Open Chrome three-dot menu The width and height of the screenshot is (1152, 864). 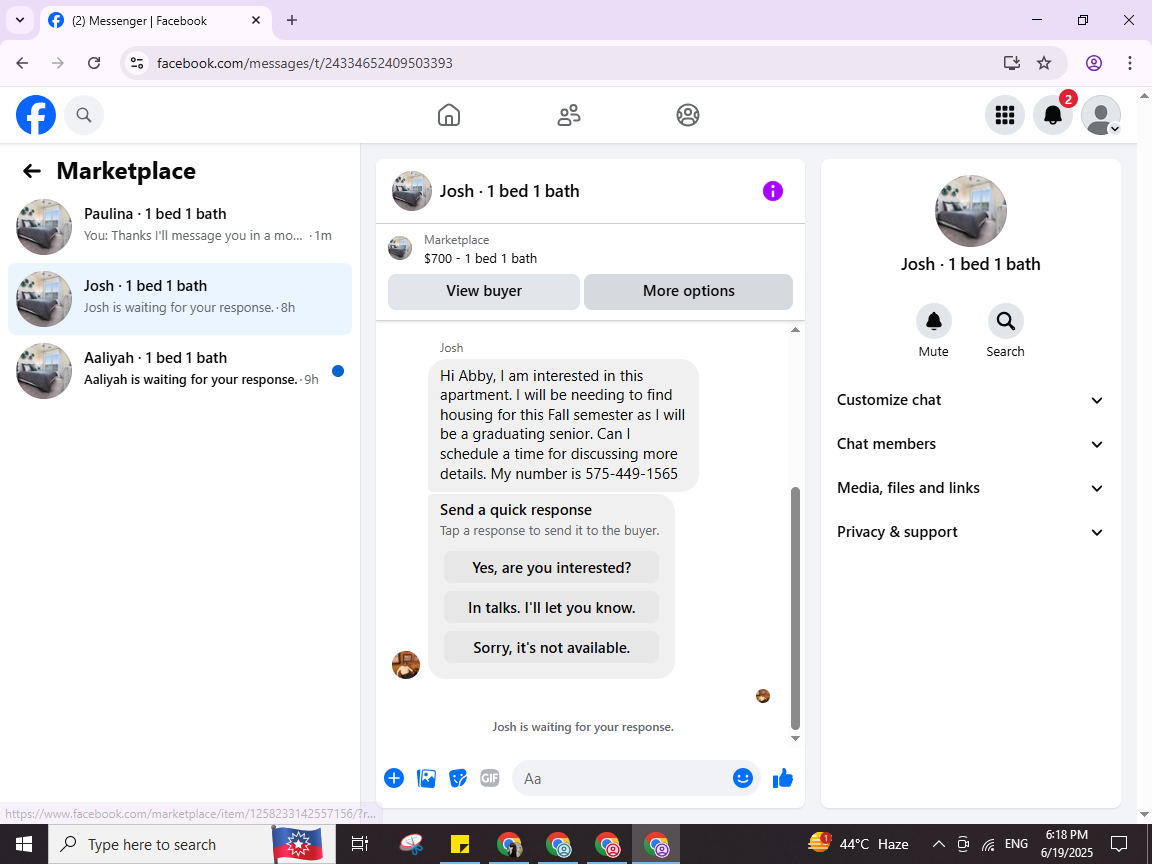[x=1130, y=63]
